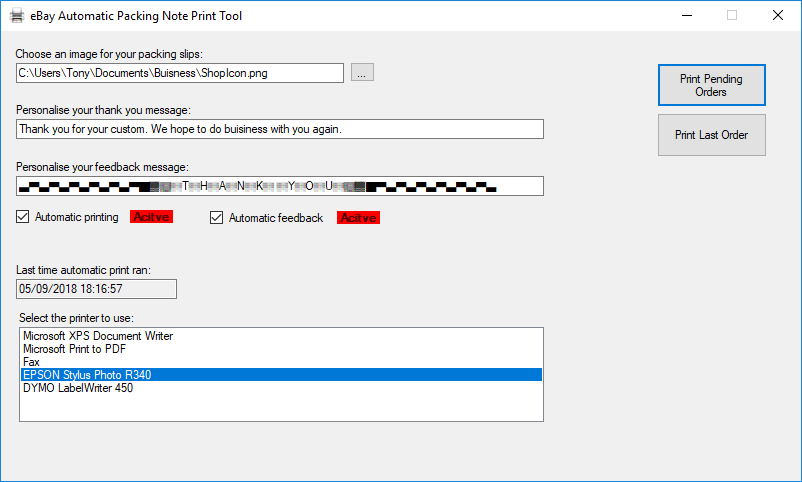Minimize the eBay Packing Note window
This screenshot has height=482, width=802.
(687, 15)
